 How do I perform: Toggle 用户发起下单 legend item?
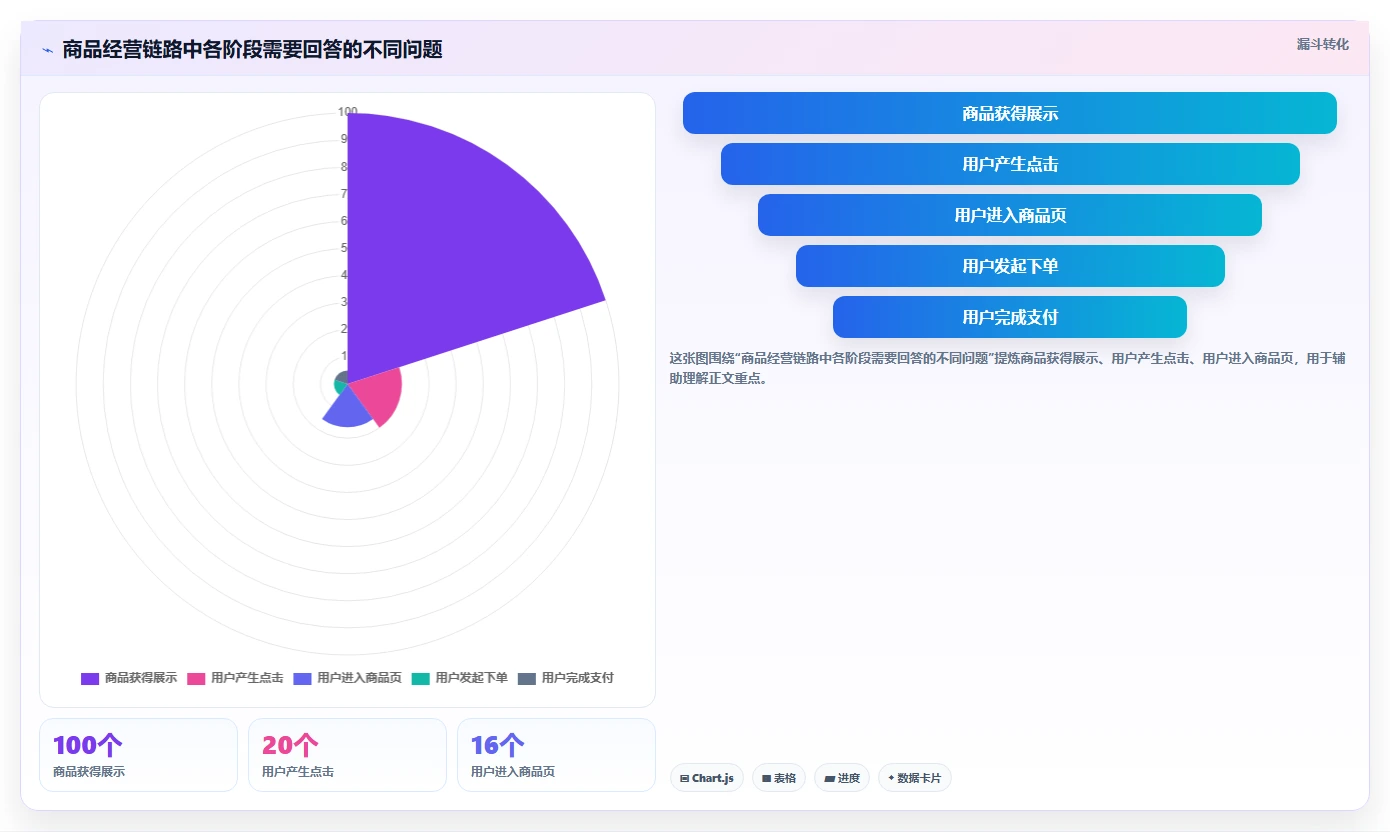(459, 678)
